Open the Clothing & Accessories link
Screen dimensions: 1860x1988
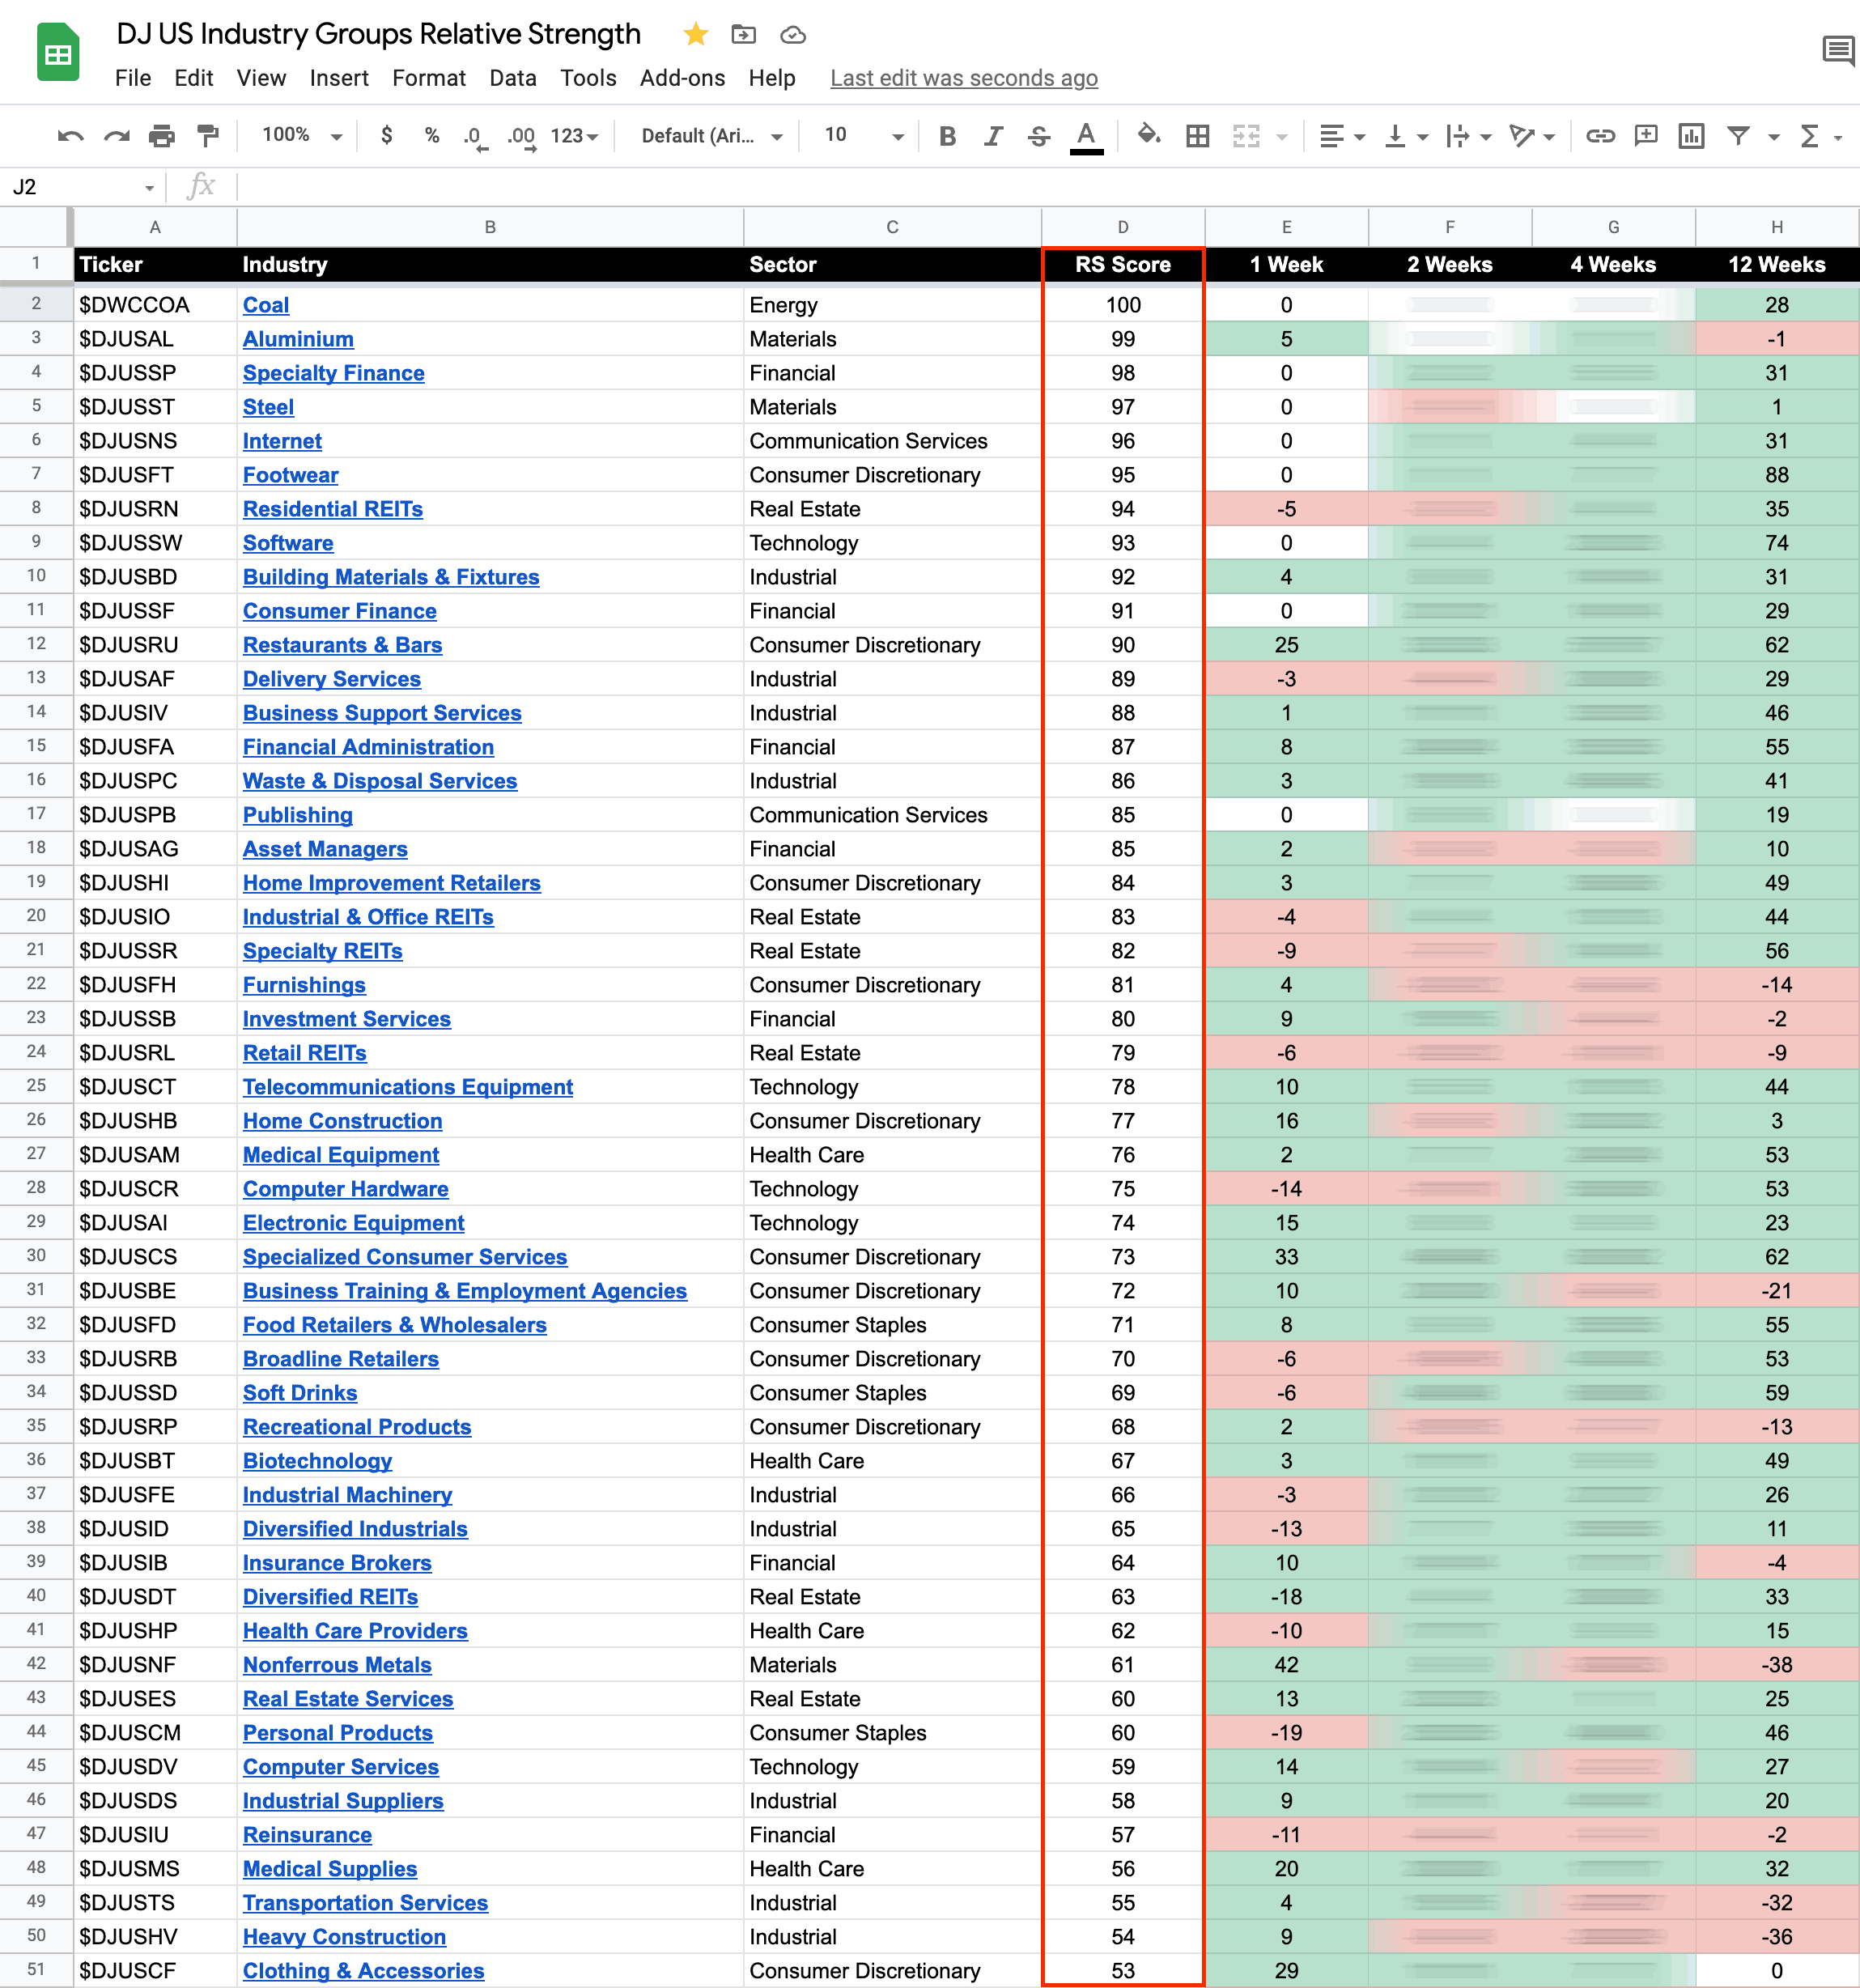pos(363,1971)
